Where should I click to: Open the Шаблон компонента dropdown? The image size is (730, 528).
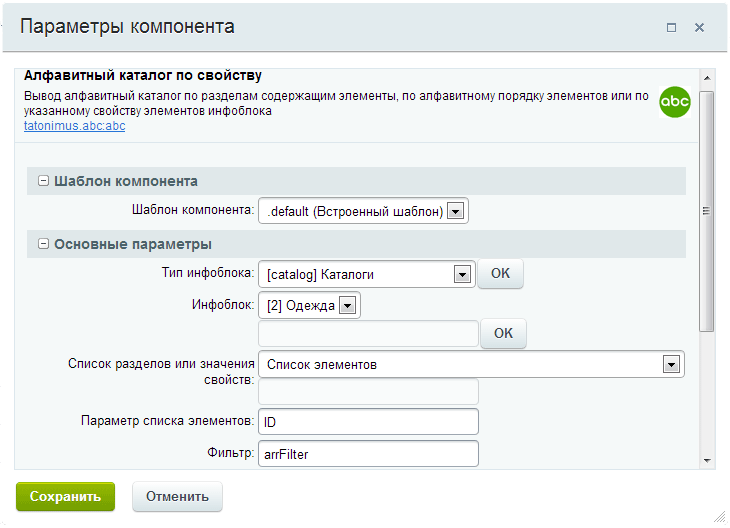point(455,211)
